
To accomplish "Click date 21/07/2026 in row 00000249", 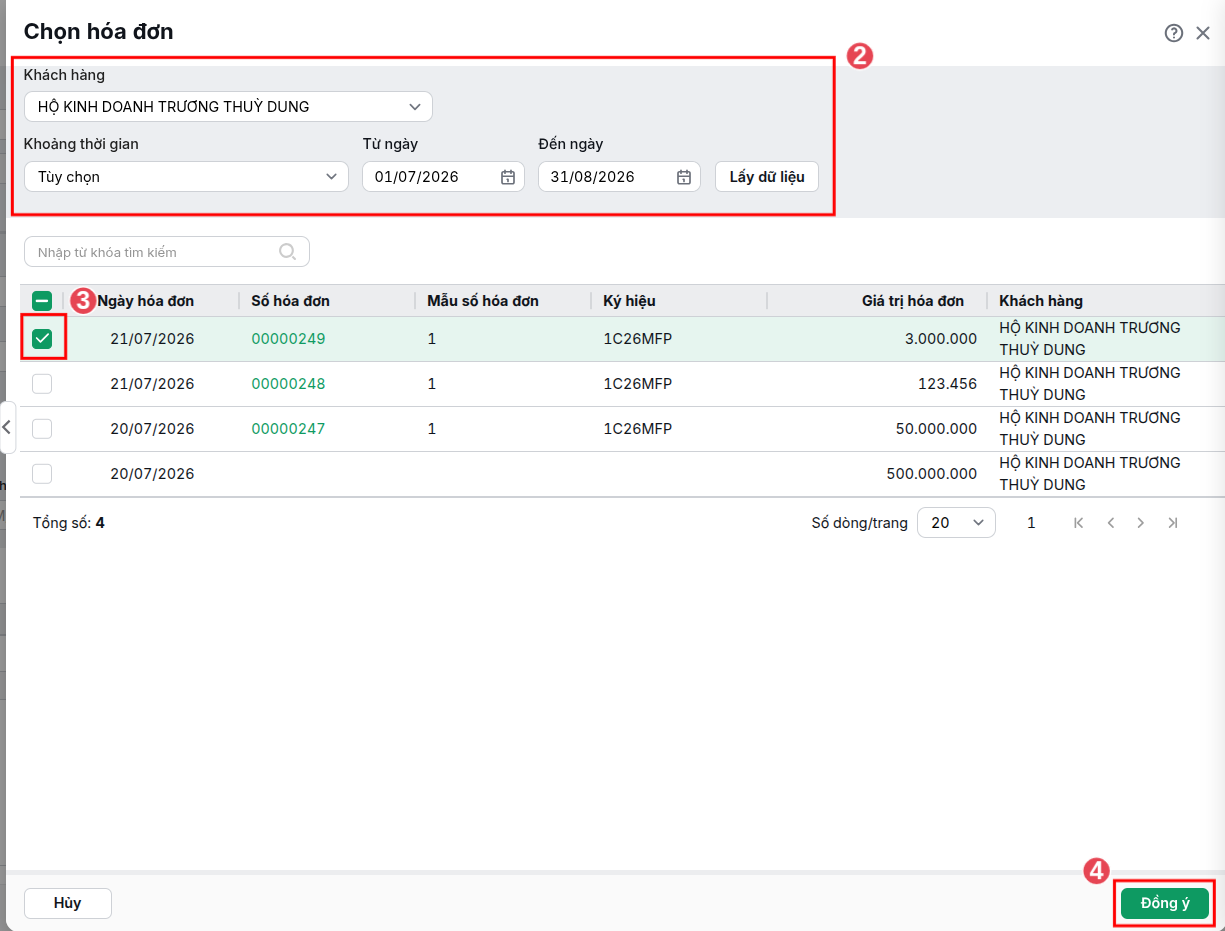I will coord(152,339).
